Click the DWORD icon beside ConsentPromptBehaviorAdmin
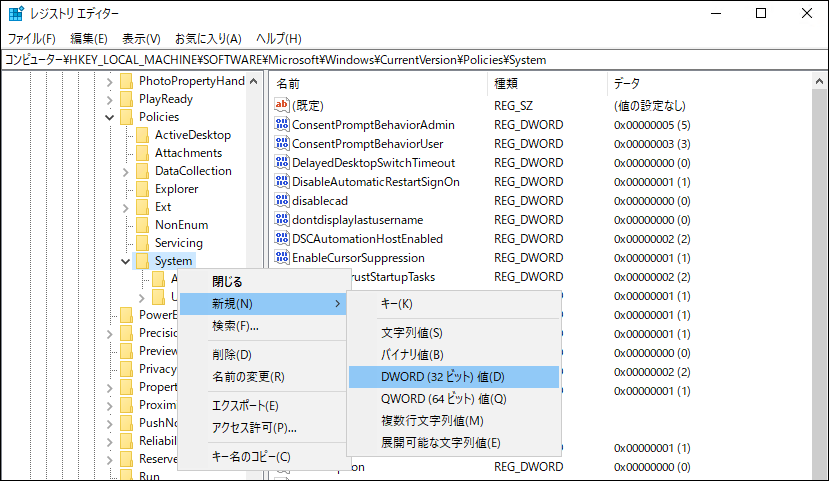The width and height of the screenshot is (829, 481). coord(281,125)
